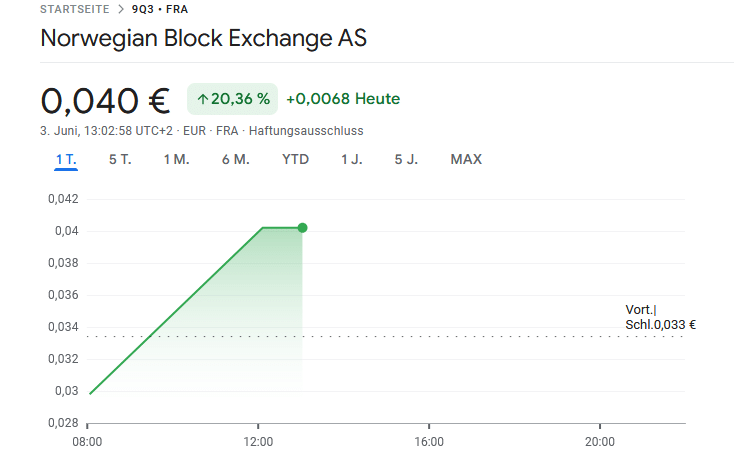
Task: Click the 0,040 € current price
Action: (105, 100)
